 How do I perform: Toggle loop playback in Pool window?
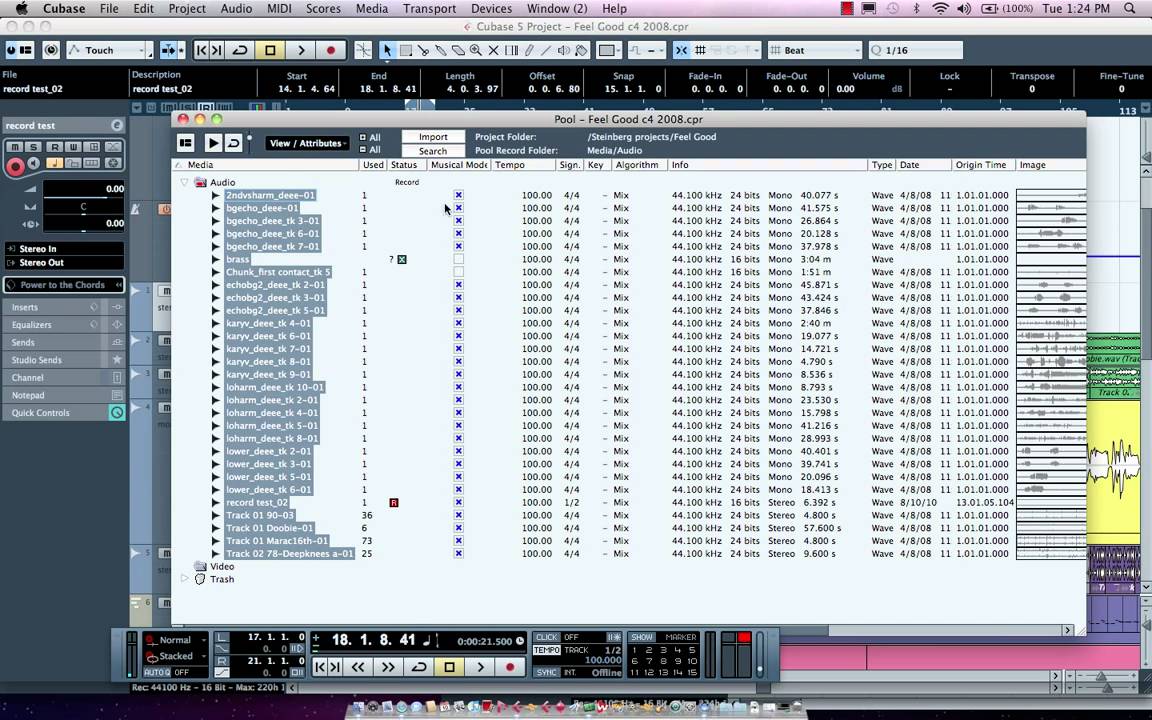(233, 143)
